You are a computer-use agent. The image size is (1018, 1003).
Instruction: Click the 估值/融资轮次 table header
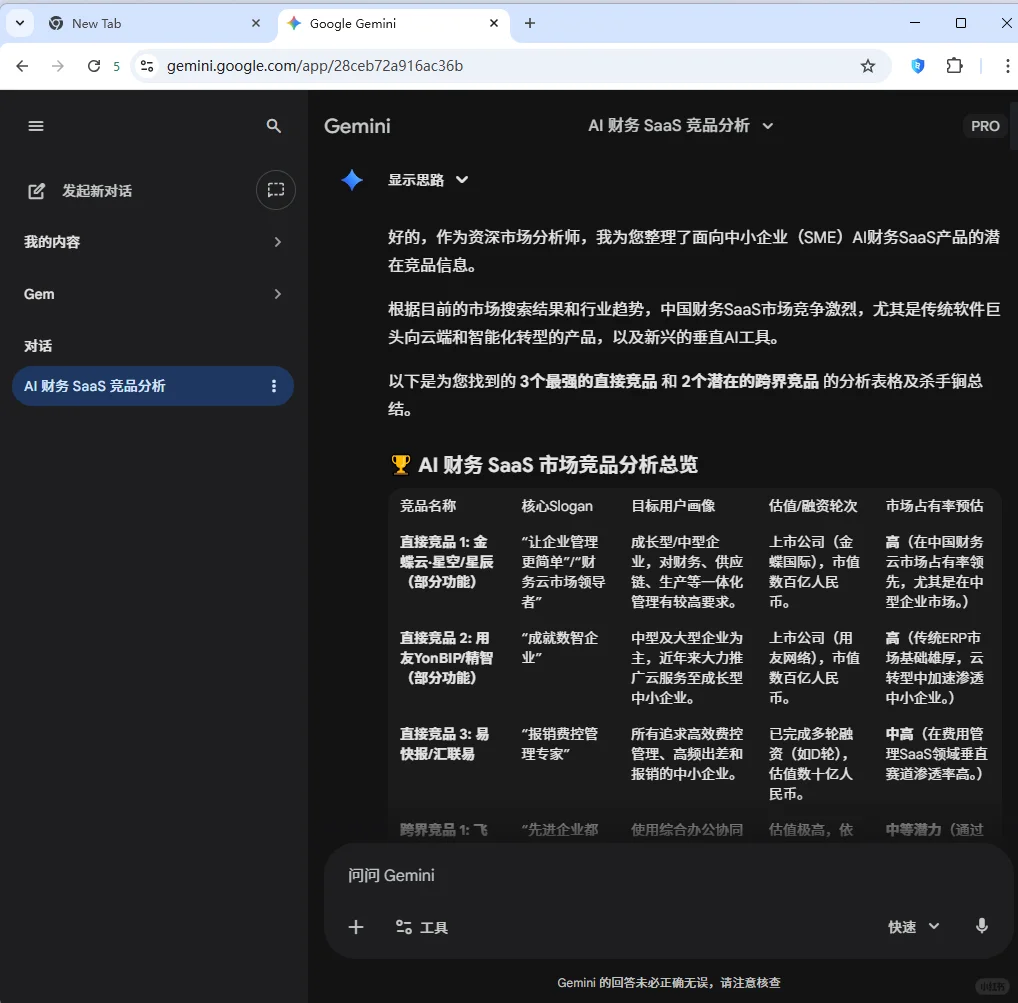(x=813, y=506)
